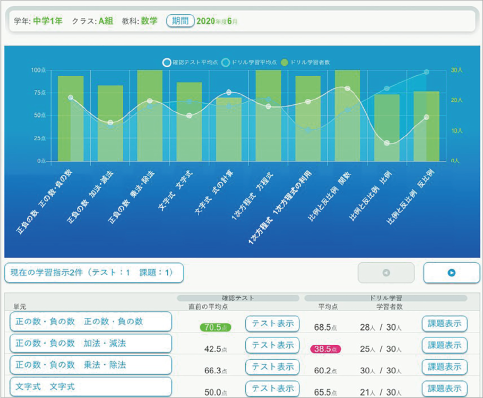The width and height of the screenshot is (483, 398).
Task: Select unit 正の数・負の数 乗法・除法 in table
Action: tap(91, 365)
